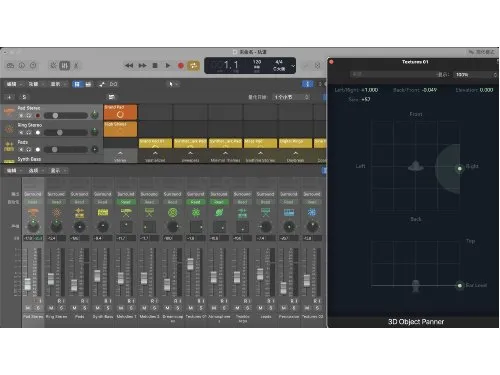
Task: Start recording with the red record button
Action: (x=181, y=66)
